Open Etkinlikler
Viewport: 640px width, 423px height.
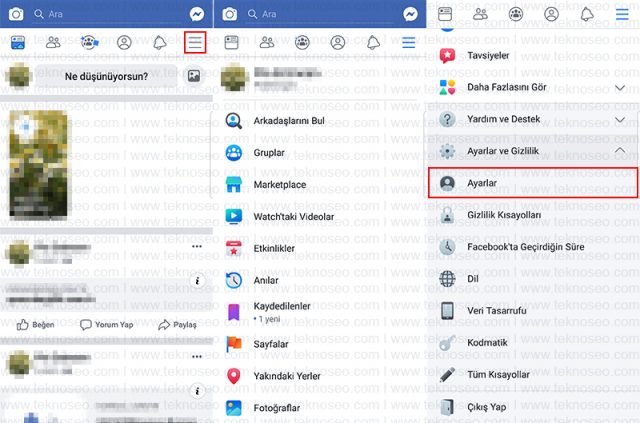tap(319, 248)
